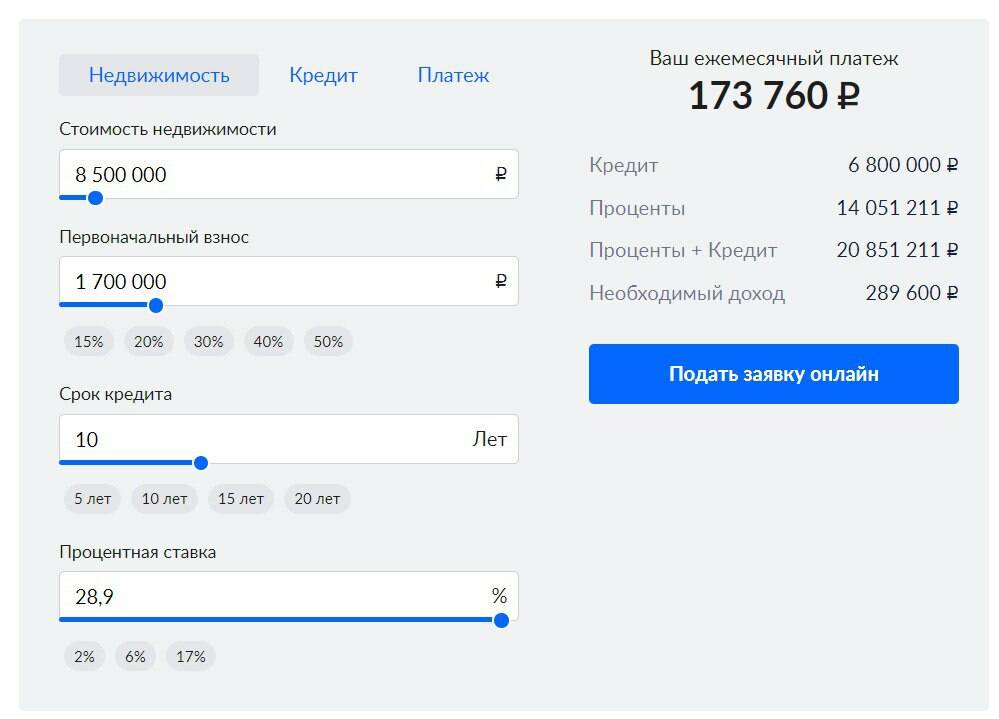The height and width of the screenshot is (719, 999).
Task: Switch to the Недвижимость tab
Action: pos(159,75)
